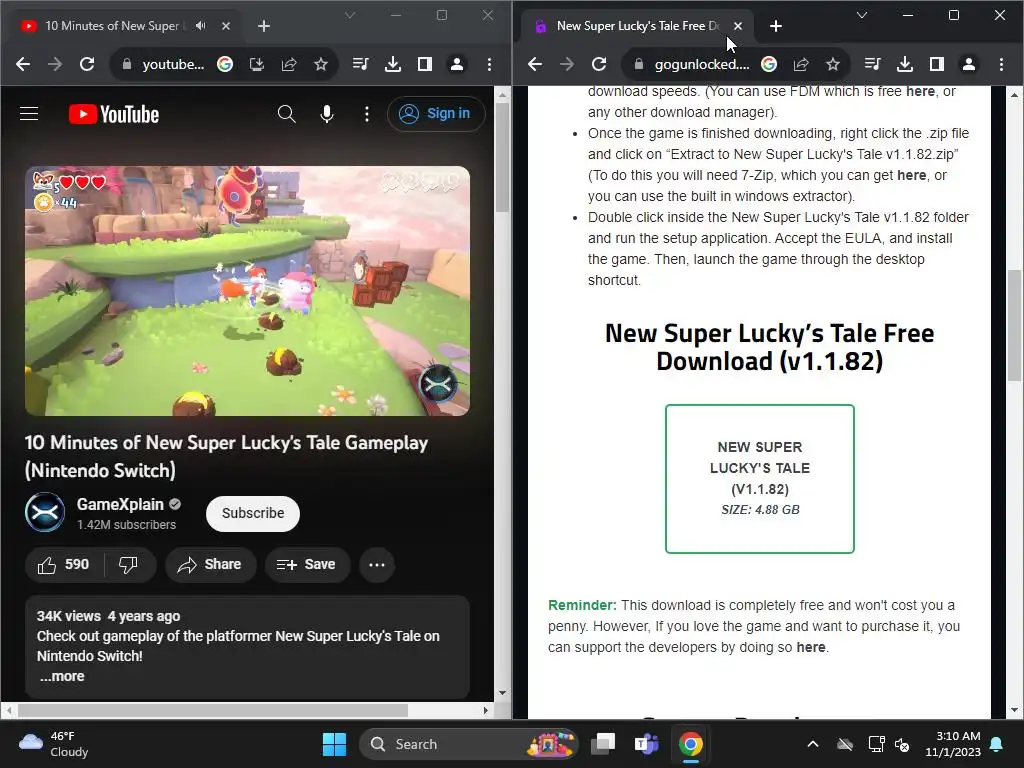Viewport: 1024px width, 768px height.
Task: Share the New Super Lucky's Tale video
Action: click(210, 564)
